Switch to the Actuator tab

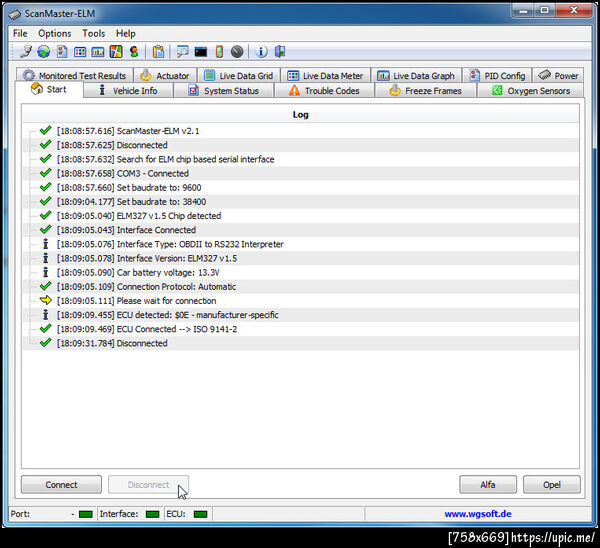tap(165, 75)
